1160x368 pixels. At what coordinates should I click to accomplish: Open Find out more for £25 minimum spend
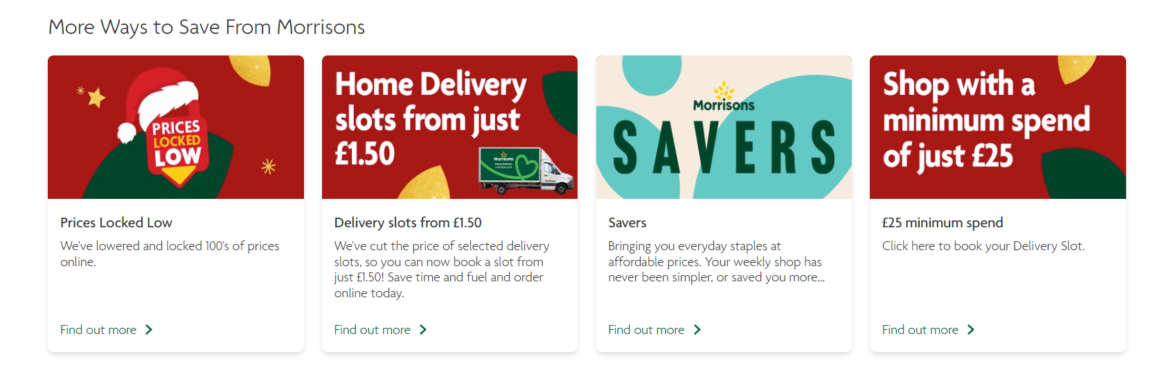[920, 330]
